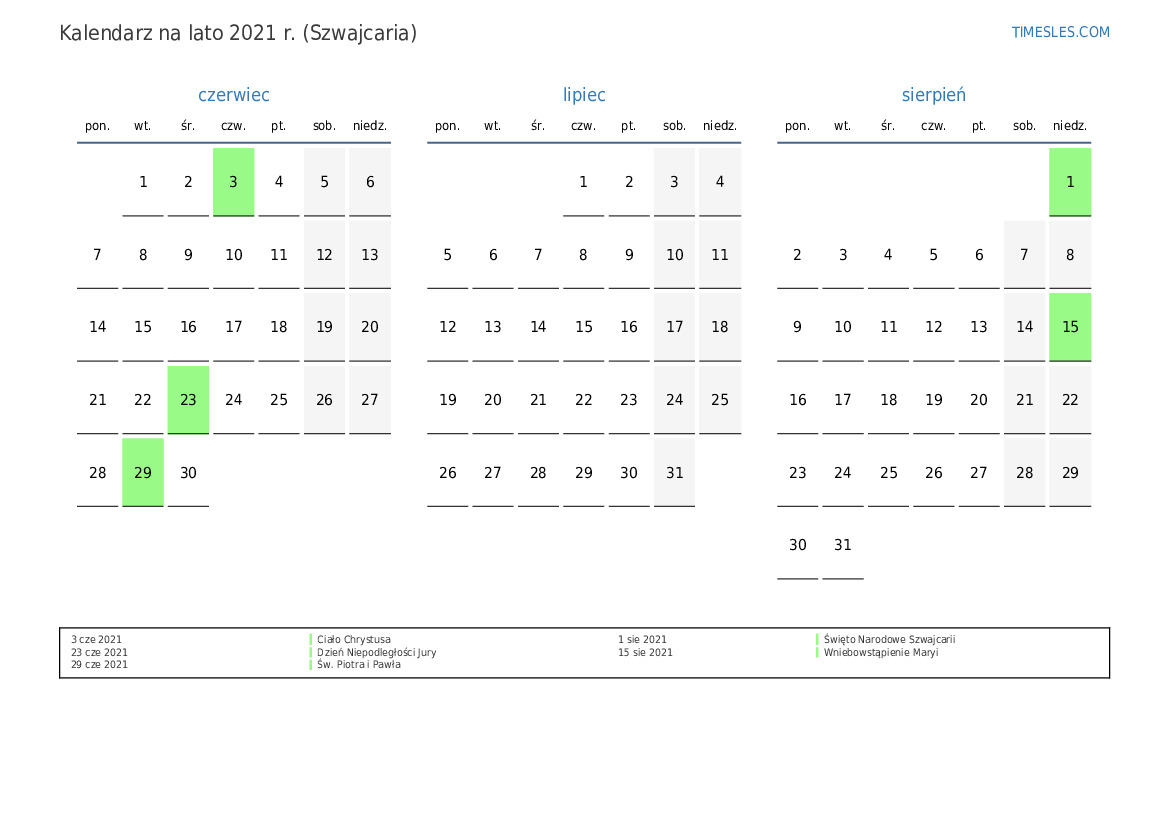Select August 31 in the sierpień calendar
Image resolution: width=1169 pixels, height=827 pixels.
[843, 545]
